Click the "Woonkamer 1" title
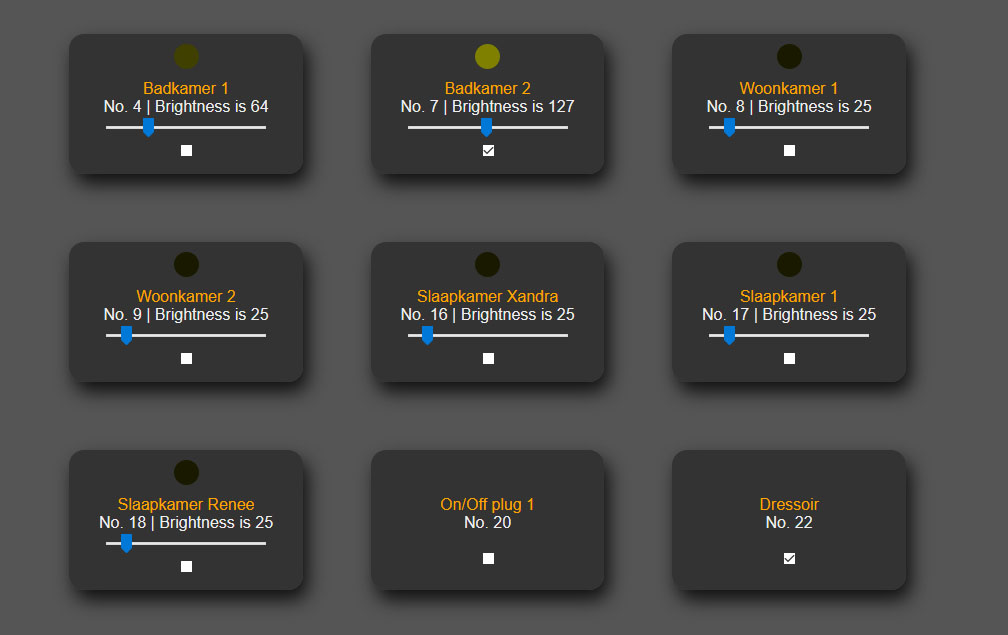The height and width of the screenshot is (635, 1008). 789,88
